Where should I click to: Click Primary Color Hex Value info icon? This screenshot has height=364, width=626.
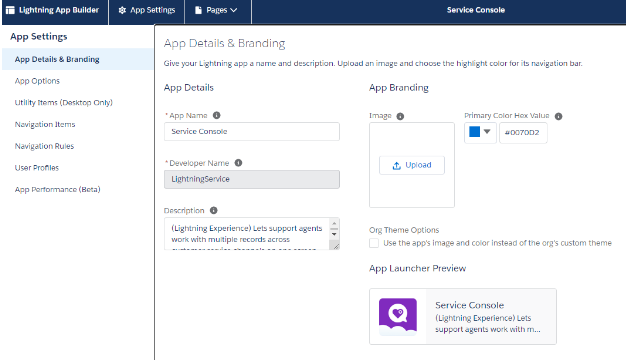[559, 116]
